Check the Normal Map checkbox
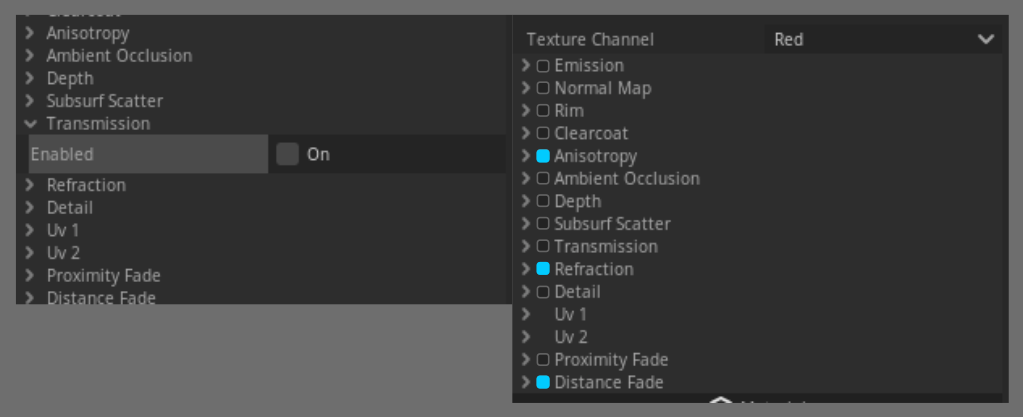 click(543, 88)
